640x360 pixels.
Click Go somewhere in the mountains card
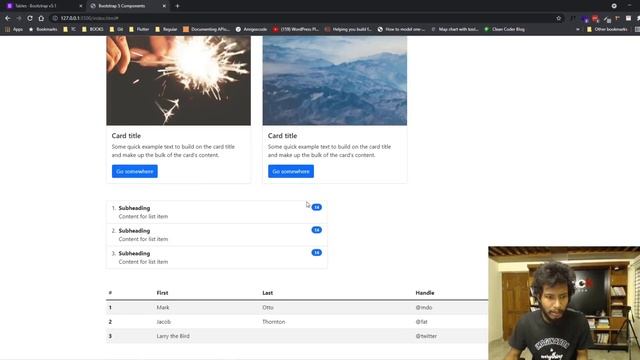(291, 171)
